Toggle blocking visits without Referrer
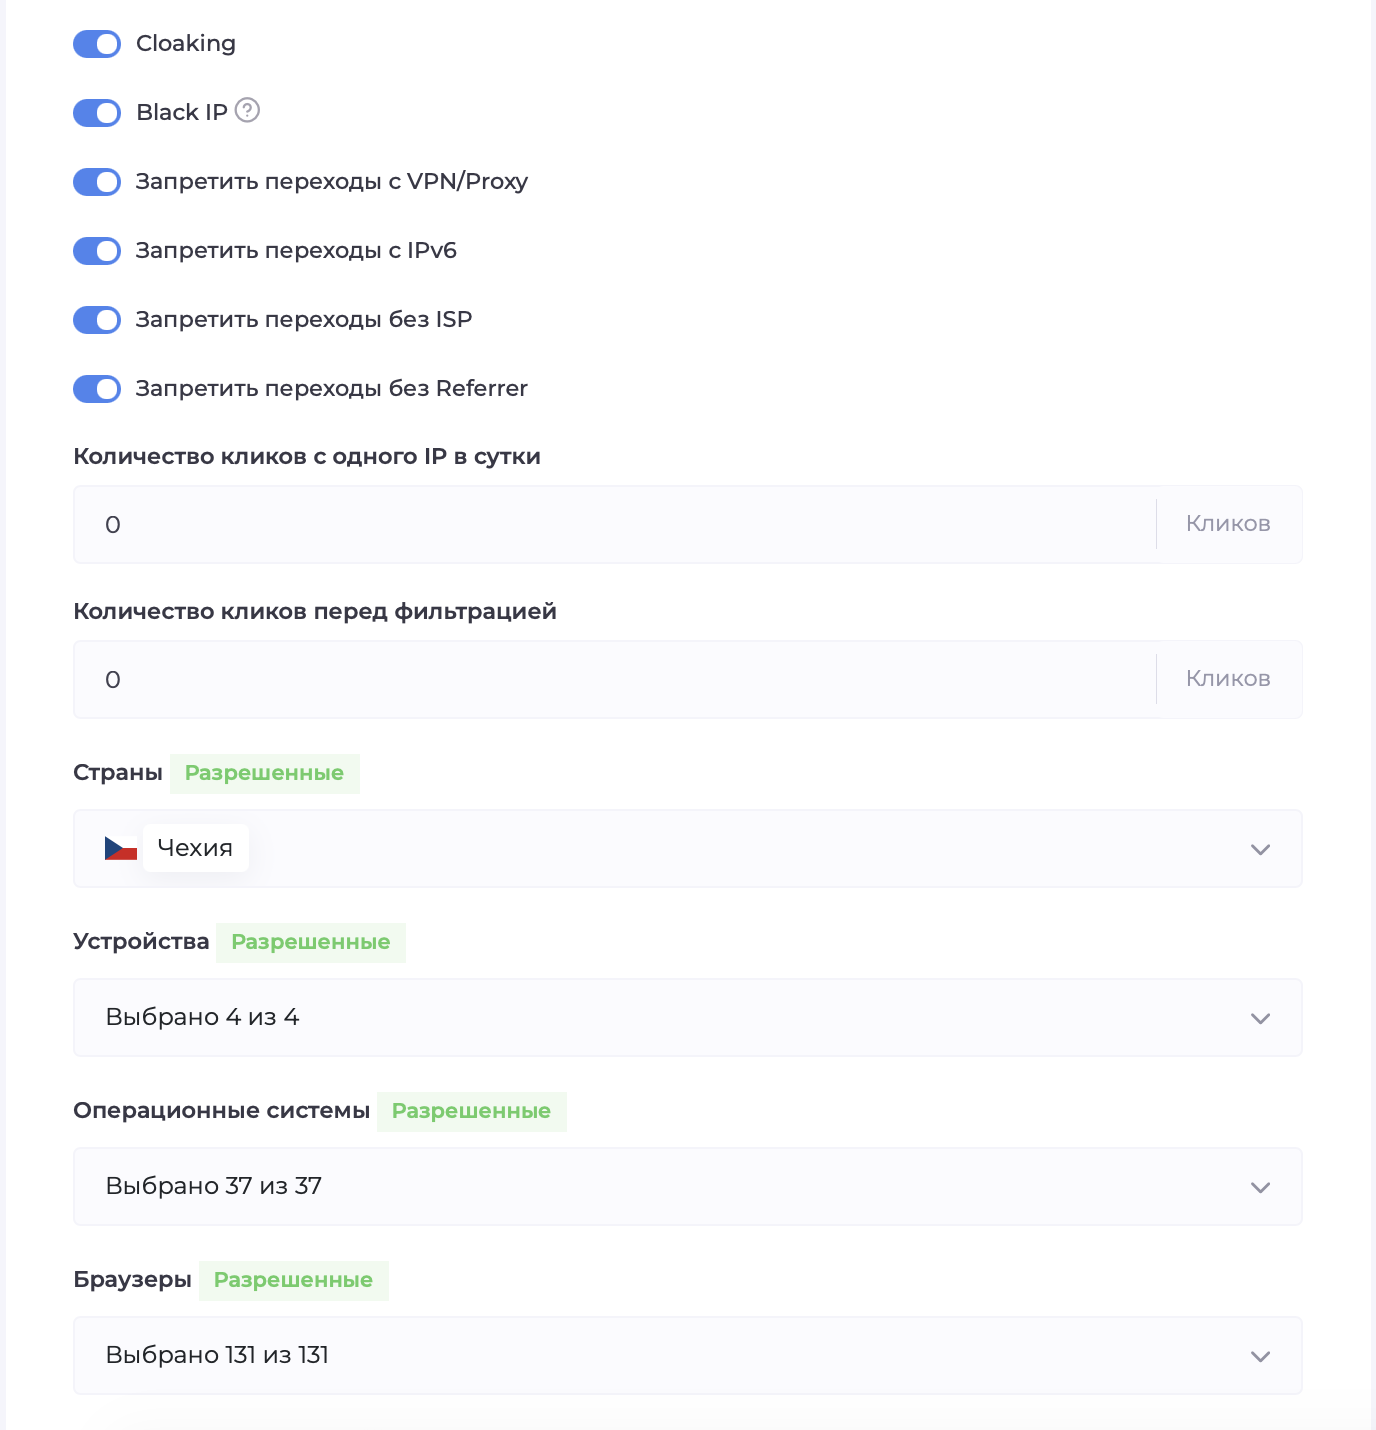This screenshot has width=1376, height=1430. [x=97, y=389]
